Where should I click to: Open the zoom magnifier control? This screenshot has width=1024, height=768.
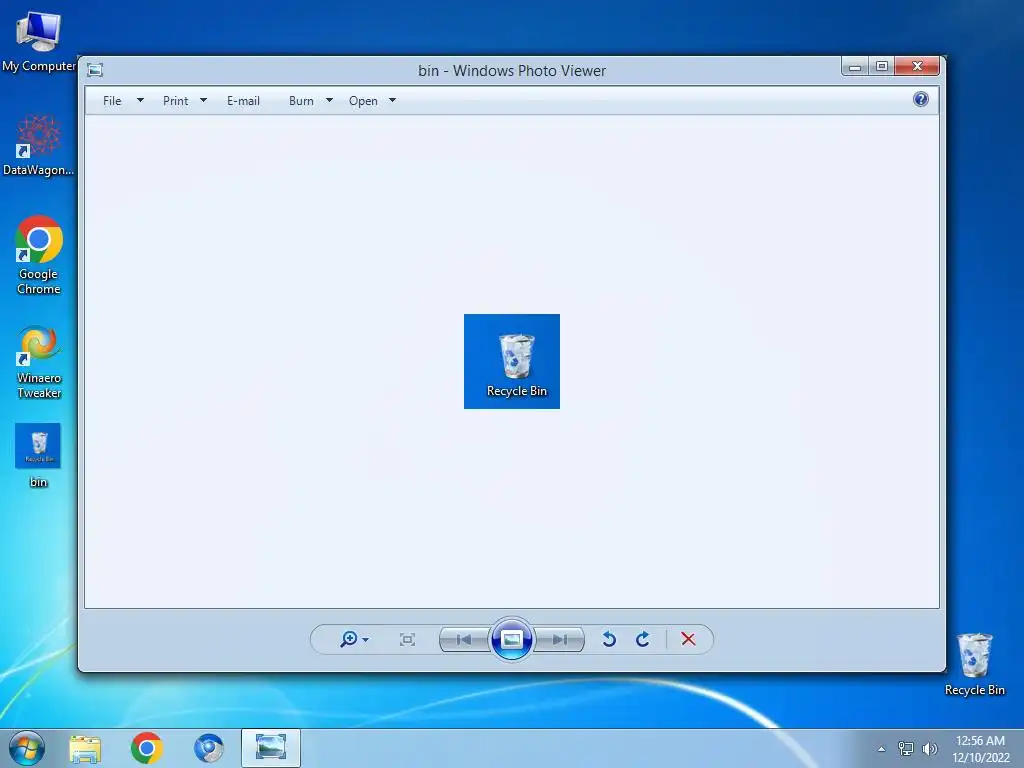coord(349,639)
